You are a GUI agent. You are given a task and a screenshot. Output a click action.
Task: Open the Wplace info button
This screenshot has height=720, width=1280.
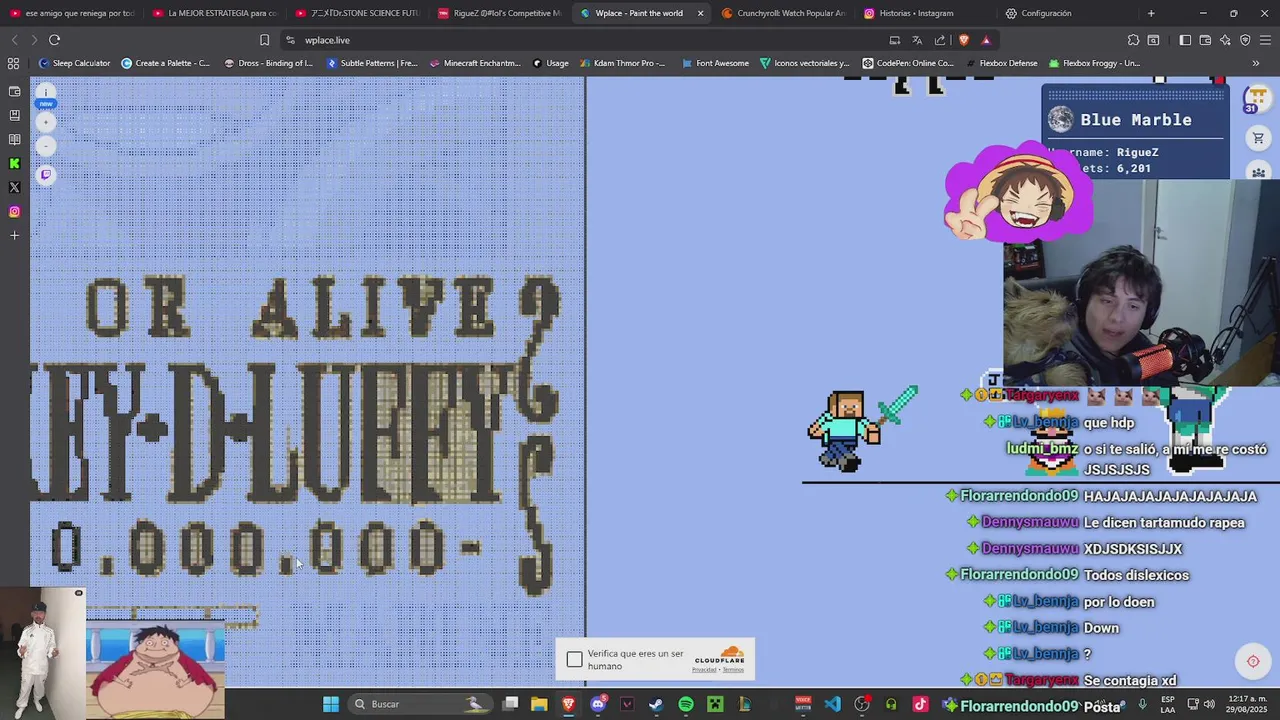click(45, 92)
